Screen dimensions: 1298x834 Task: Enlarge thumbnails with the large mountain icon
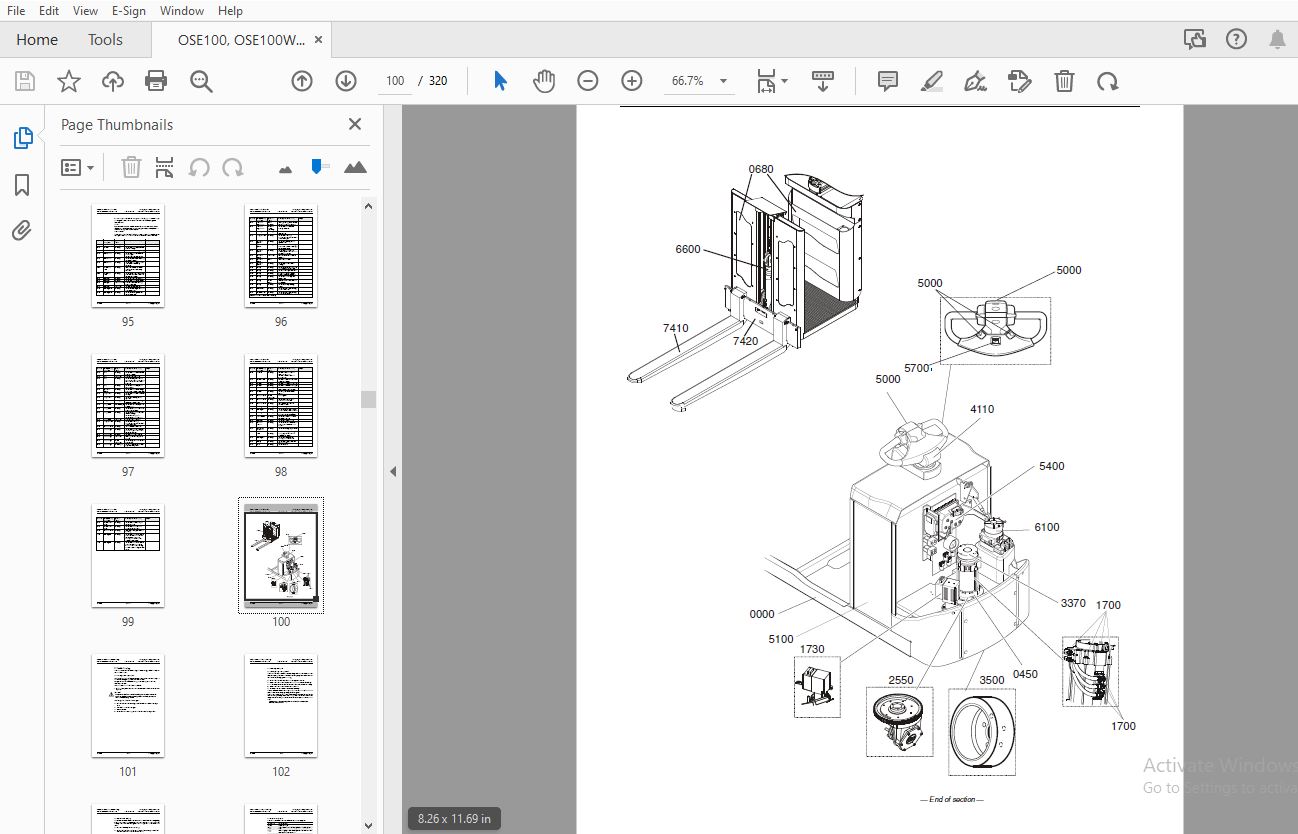(355, 167)
